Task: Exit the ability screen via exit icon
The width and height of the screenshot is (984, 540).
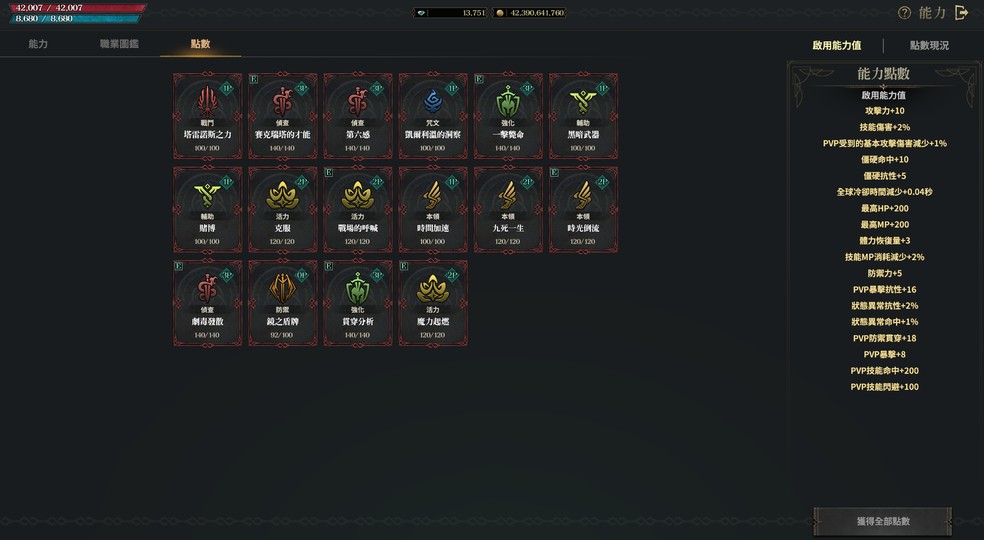Action: pyautogui.click(x=961, y=13)
